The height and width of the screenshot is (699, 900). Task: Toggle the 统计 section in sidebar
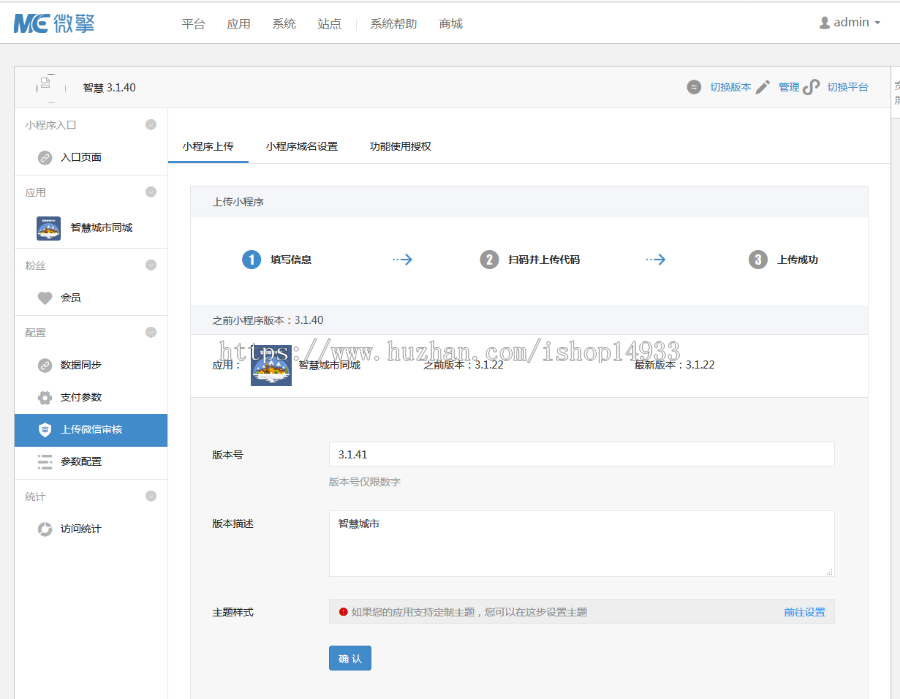pos(150,496)
